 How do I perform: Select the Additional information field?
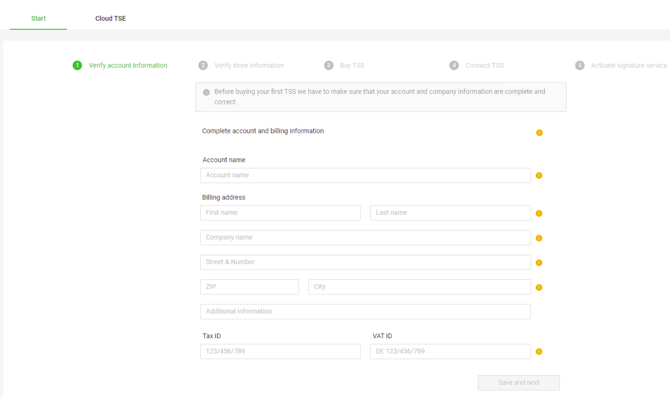[x=365, y=312]
